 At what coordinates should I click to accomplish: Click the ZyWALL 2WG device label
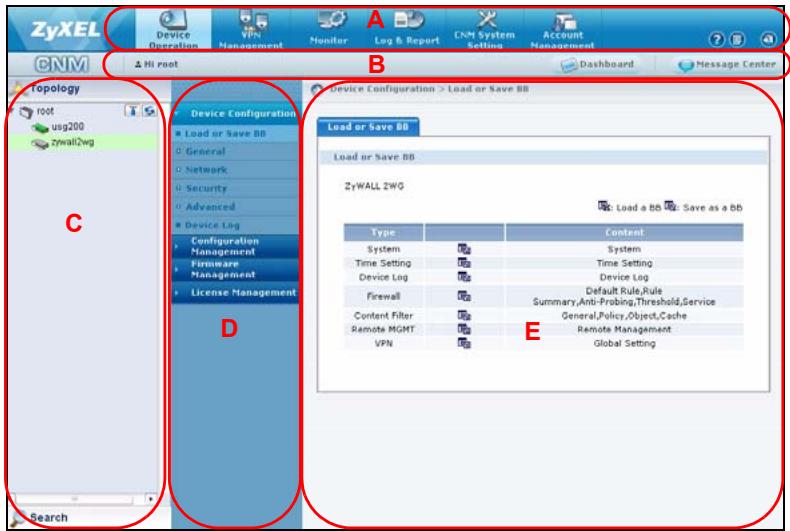374,186
